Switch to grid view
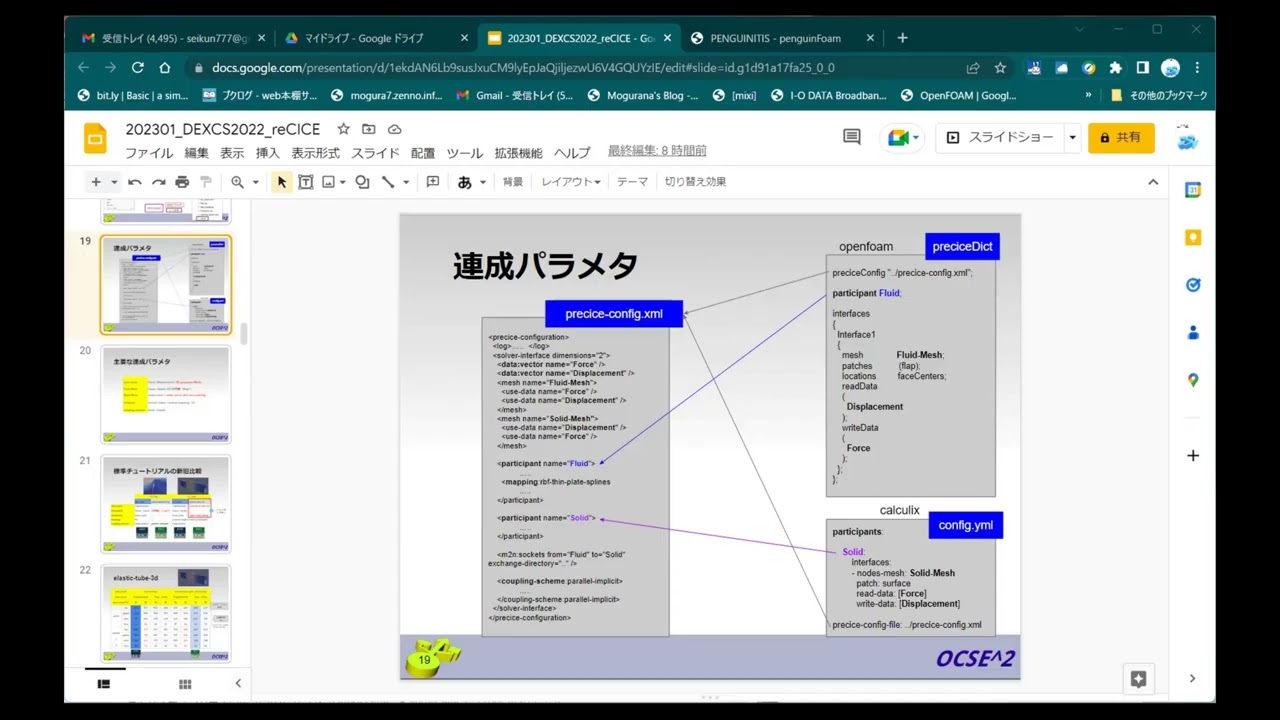This screenshot has height=720, width=1280. pyautogui.click(x=185, y=684)
